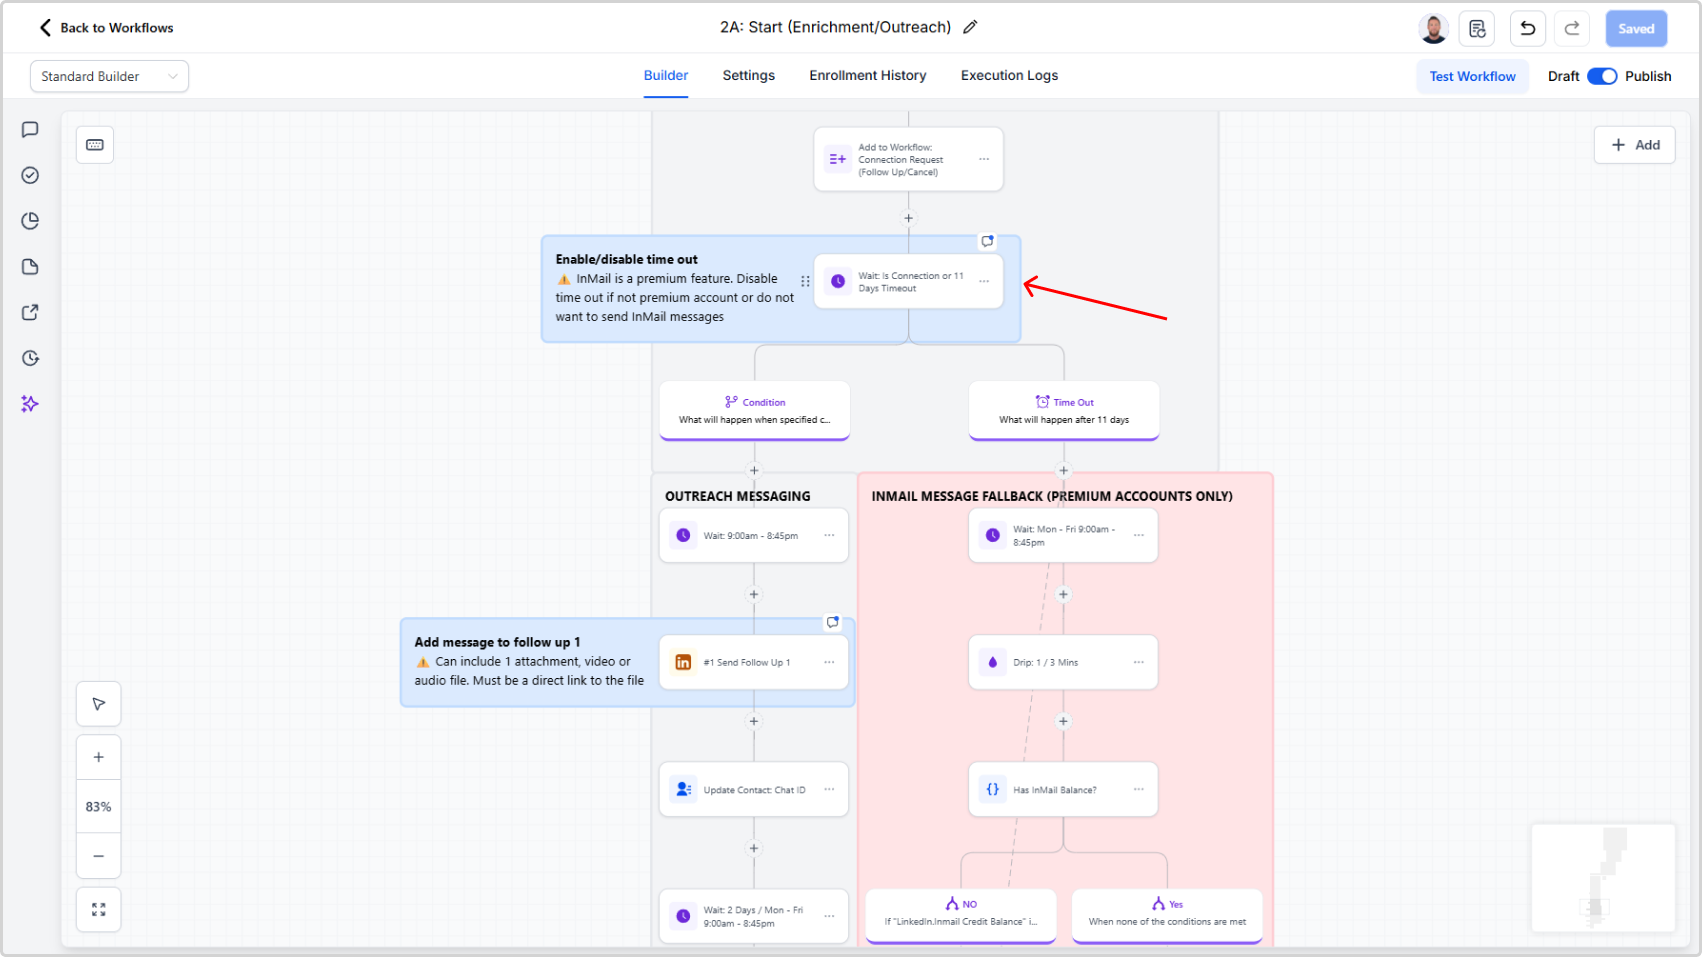Viewport: 1702px width, 957px height.
Task: Click the fit-to-screen icon
Action: coord(98,910)
